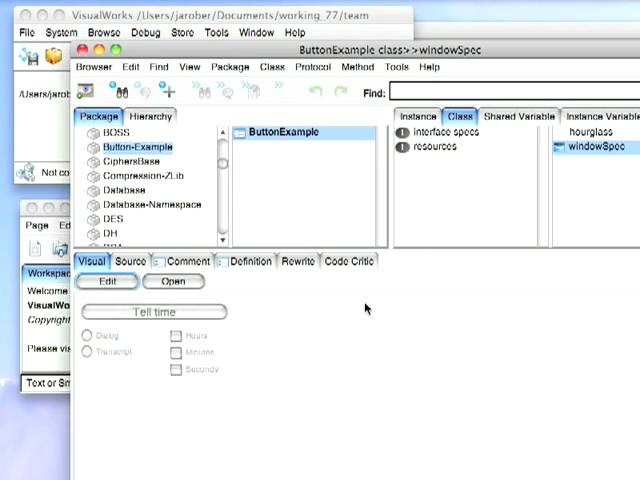Open the Package menu
640x480 pixels.
coord(230,67)
